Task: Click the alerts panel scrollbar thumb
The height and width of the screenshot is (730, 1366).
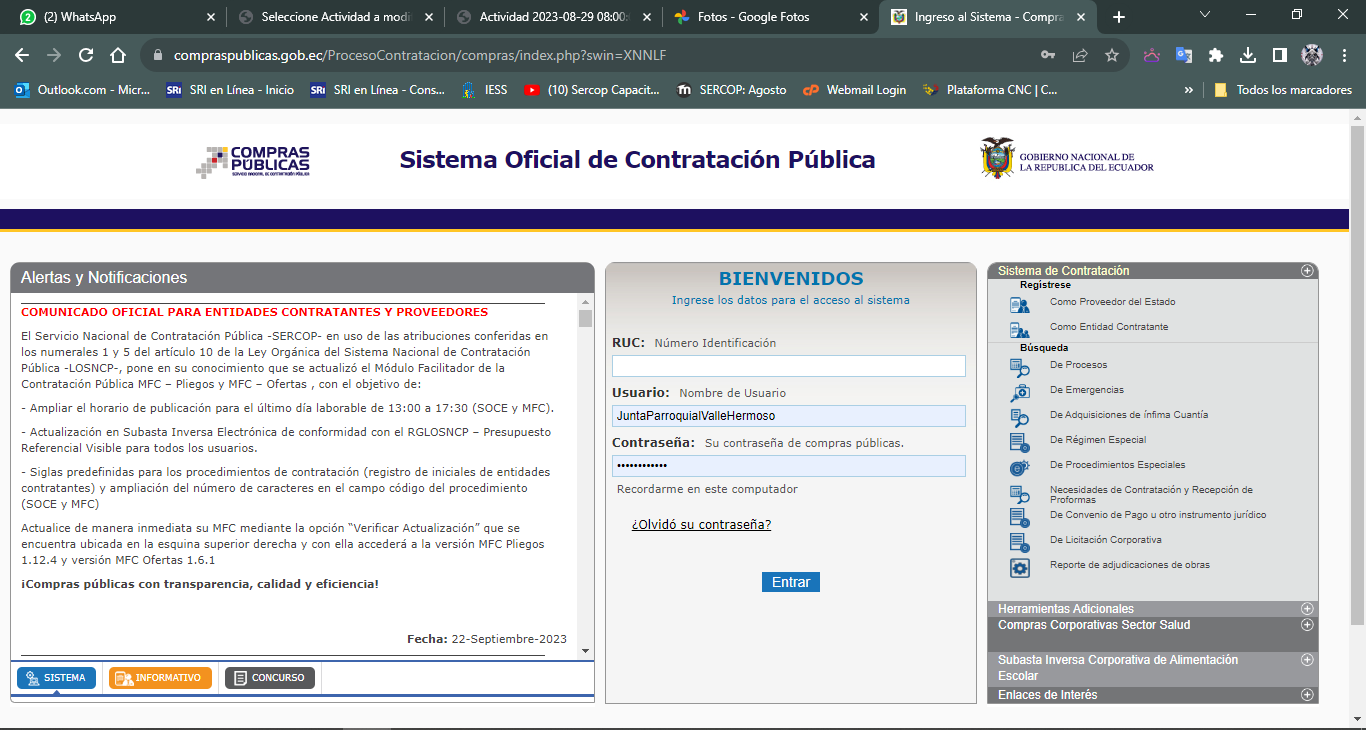Action: [585, 318]
